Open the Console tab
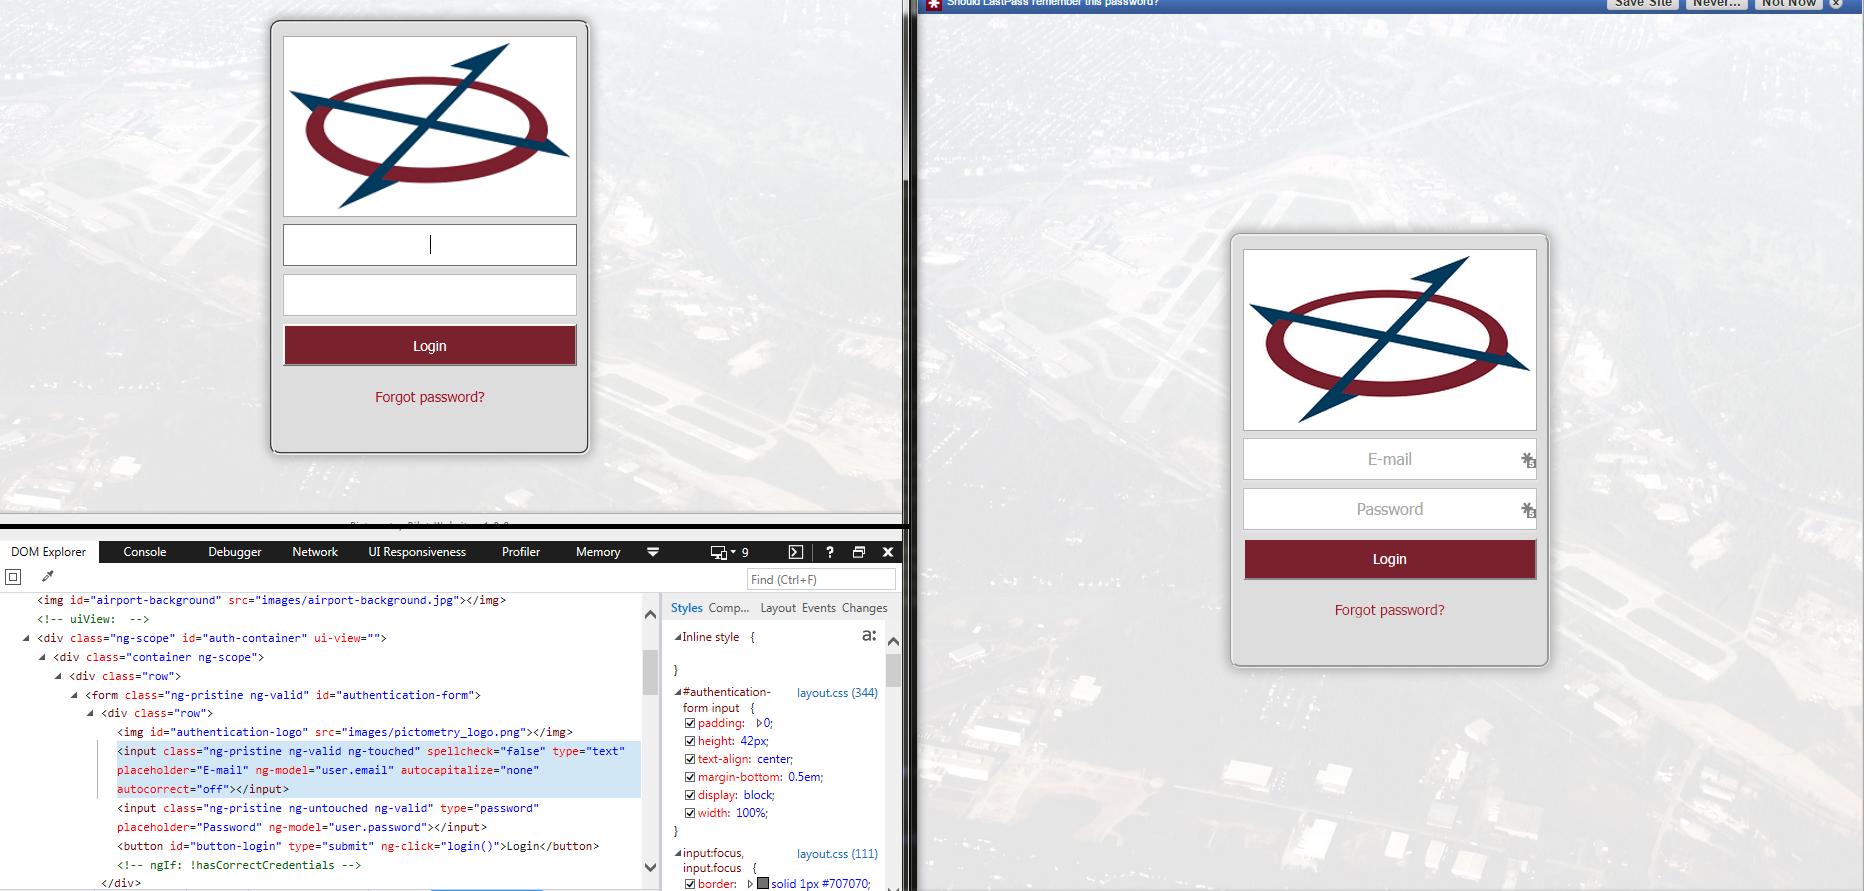Viewport: 1864px width, 891px height. 145,552
